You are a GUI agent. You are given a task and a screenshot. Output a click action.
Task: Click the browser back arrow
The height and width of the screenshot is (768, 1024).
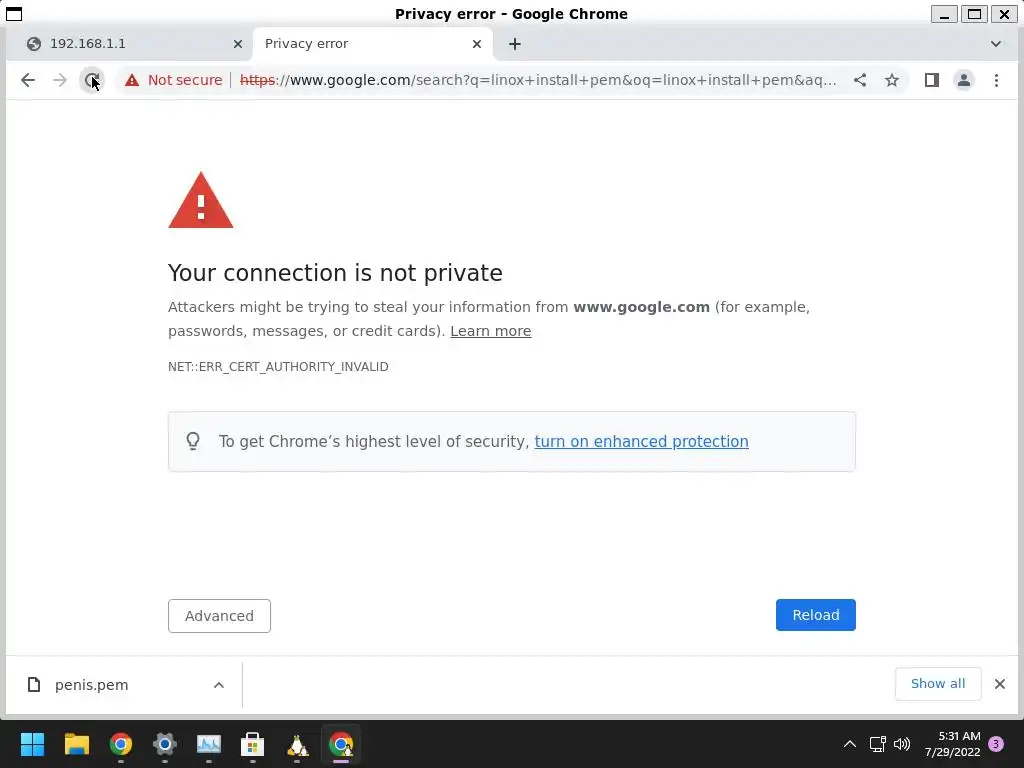(x=27, y=80)
